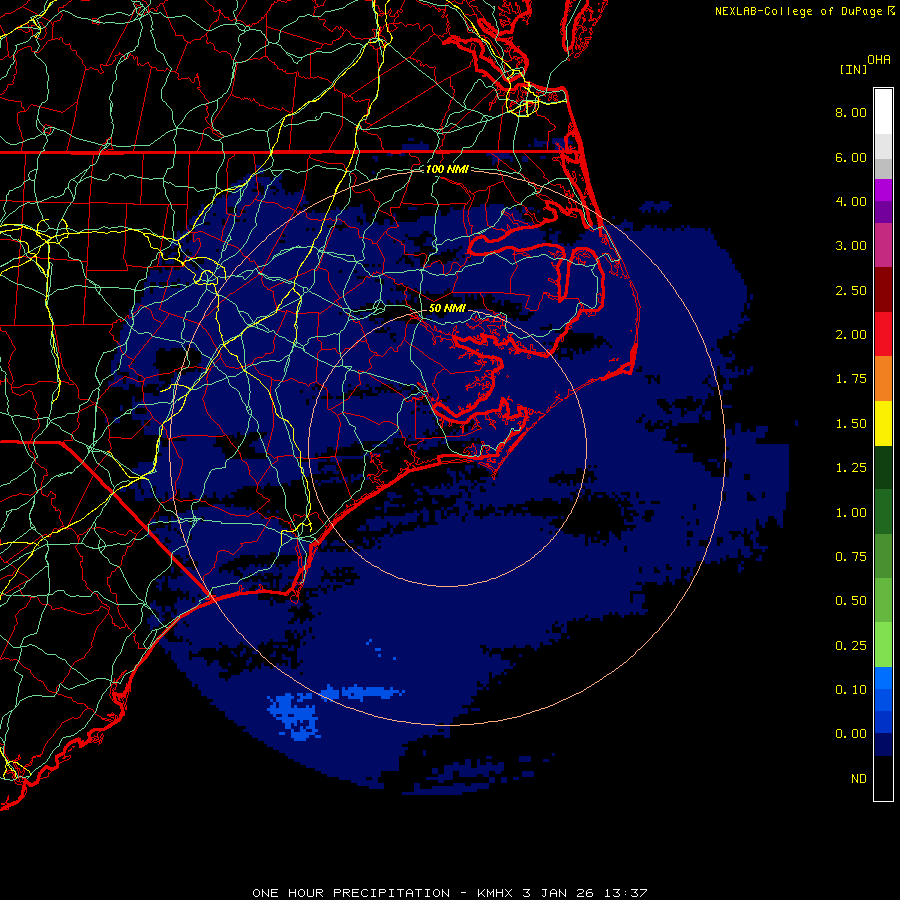
Task: Pick the yellow legend swatch at 1.50
Action: 883,423
